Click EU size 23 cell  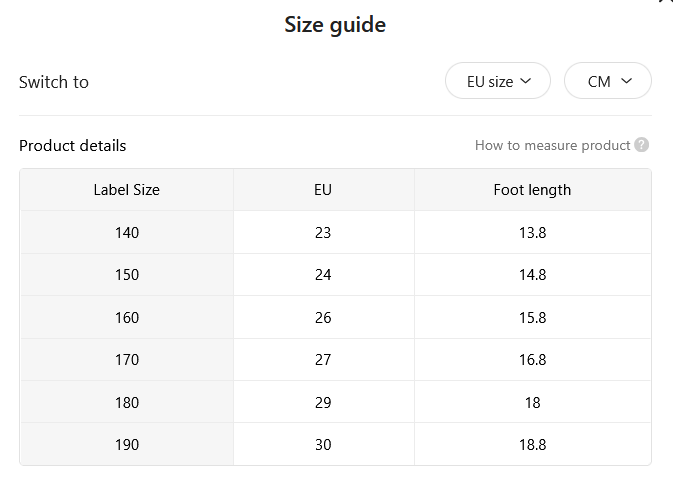(324, 232)
